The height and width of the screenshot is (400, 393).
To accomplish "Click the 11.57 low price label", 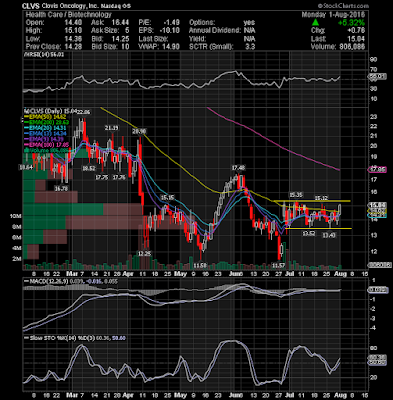I will tap(279, 265).
